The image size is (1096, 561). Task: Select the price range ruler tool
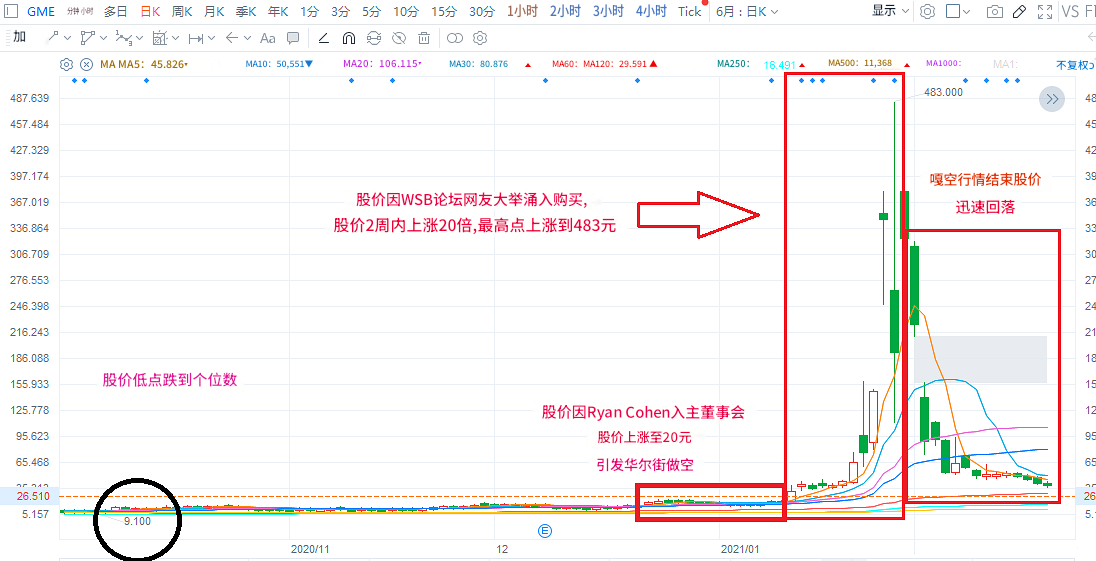[x=196, y=38]
